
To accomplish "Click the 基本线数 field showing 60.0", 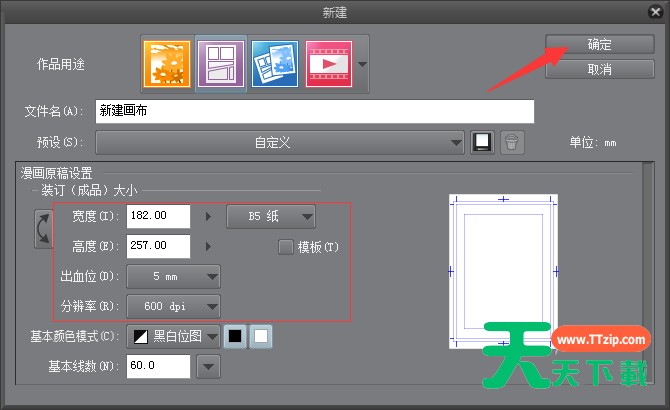I will pos(158,366).
